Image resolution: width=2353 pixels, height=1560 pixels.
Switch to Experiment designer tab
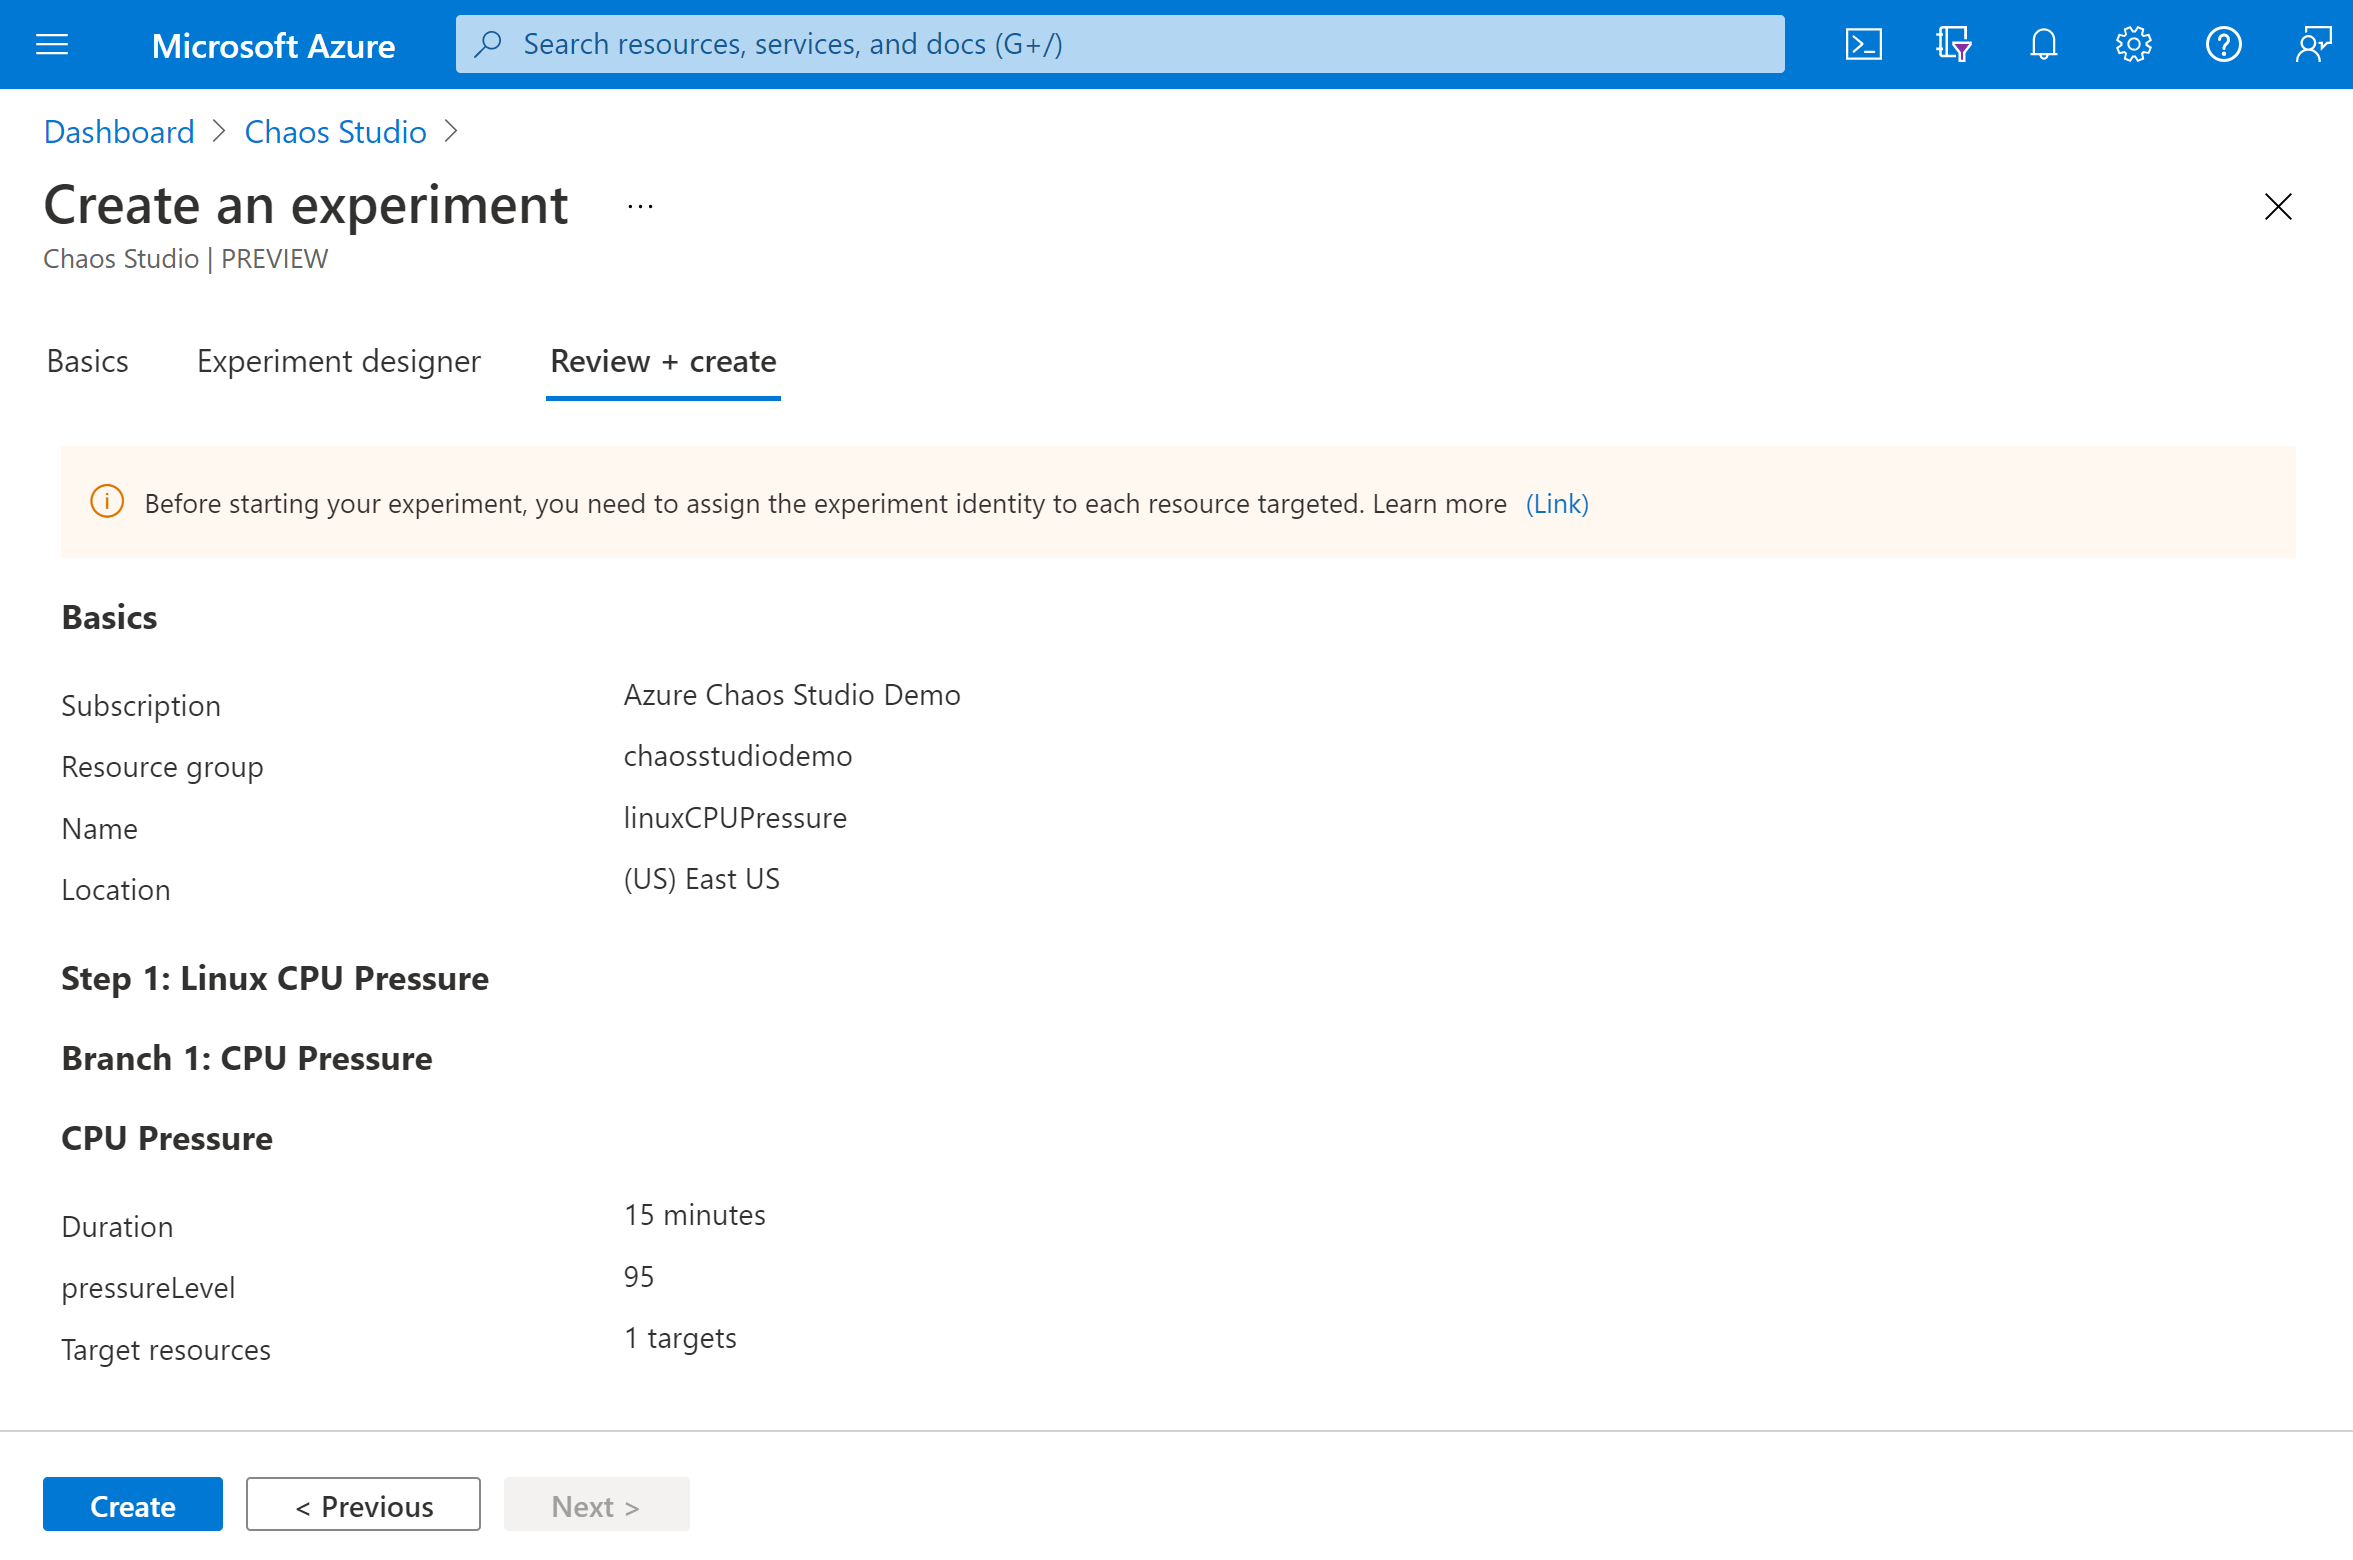point(338,360)
